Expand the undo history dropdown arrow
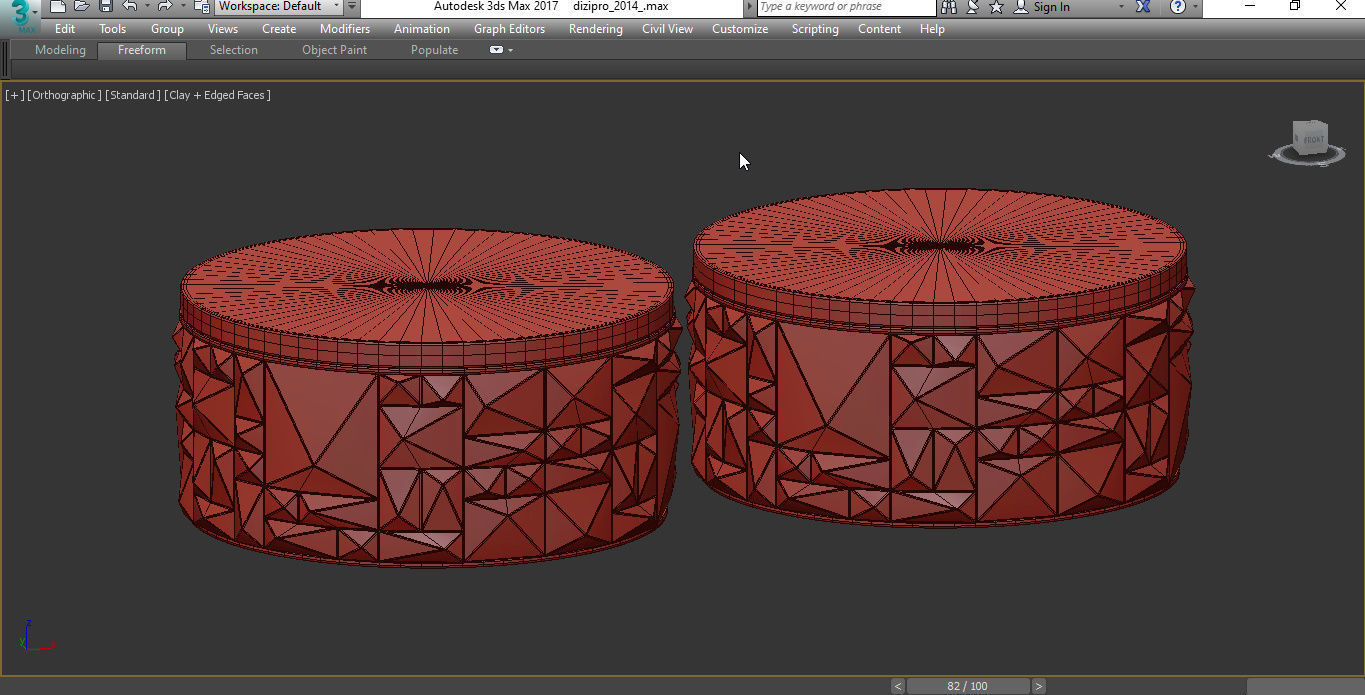The width and height of the screenshot is (1365, 695). [147, 6]
